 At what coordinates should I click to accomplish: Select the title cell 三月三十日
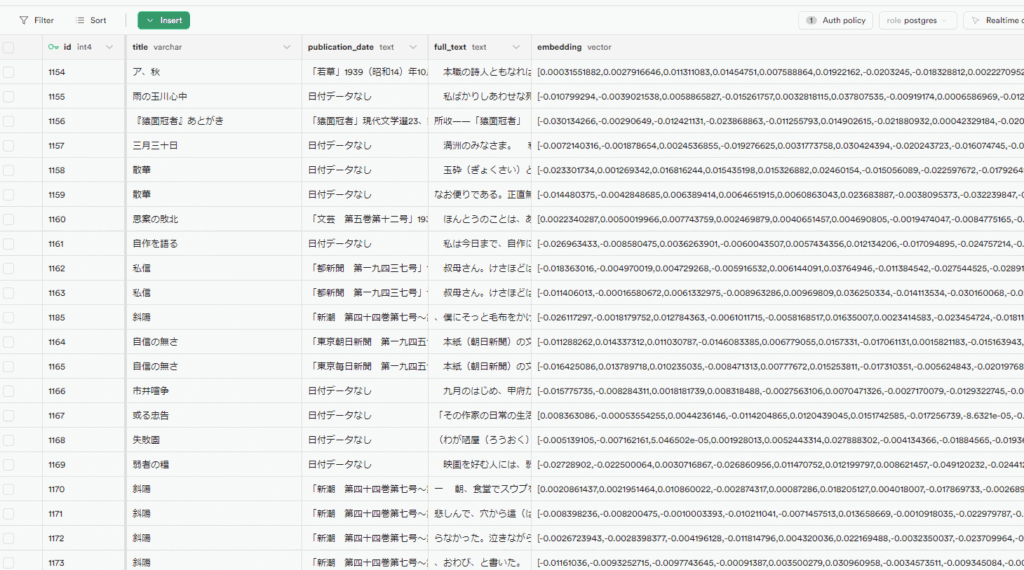click(155, 145)
